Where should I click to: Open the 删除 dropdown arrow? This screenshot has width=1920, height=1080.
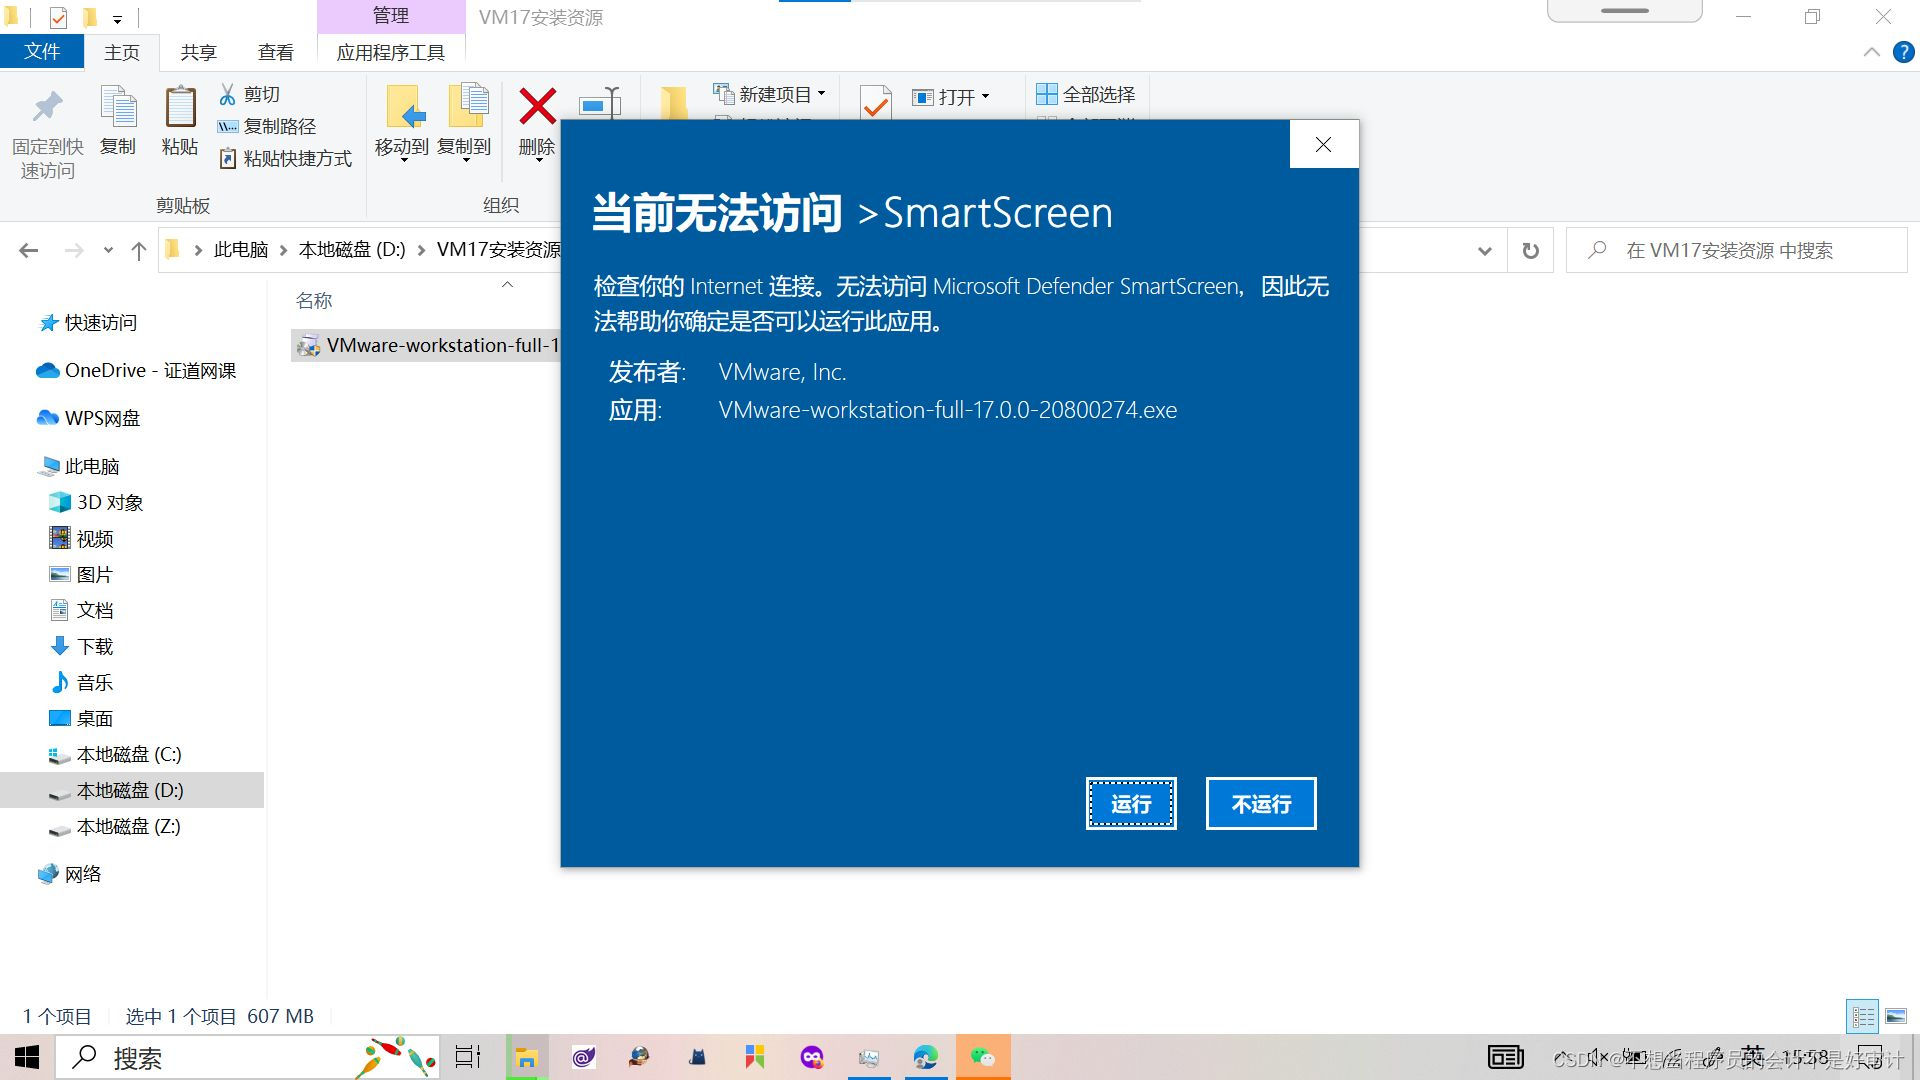pyautogui.click(x=538, y=160)
